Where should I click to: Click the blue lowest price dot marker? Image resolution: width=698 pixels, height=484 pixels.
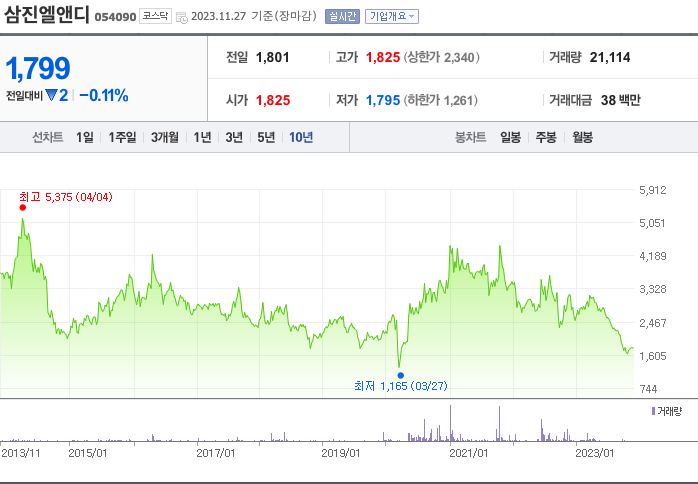401,375
